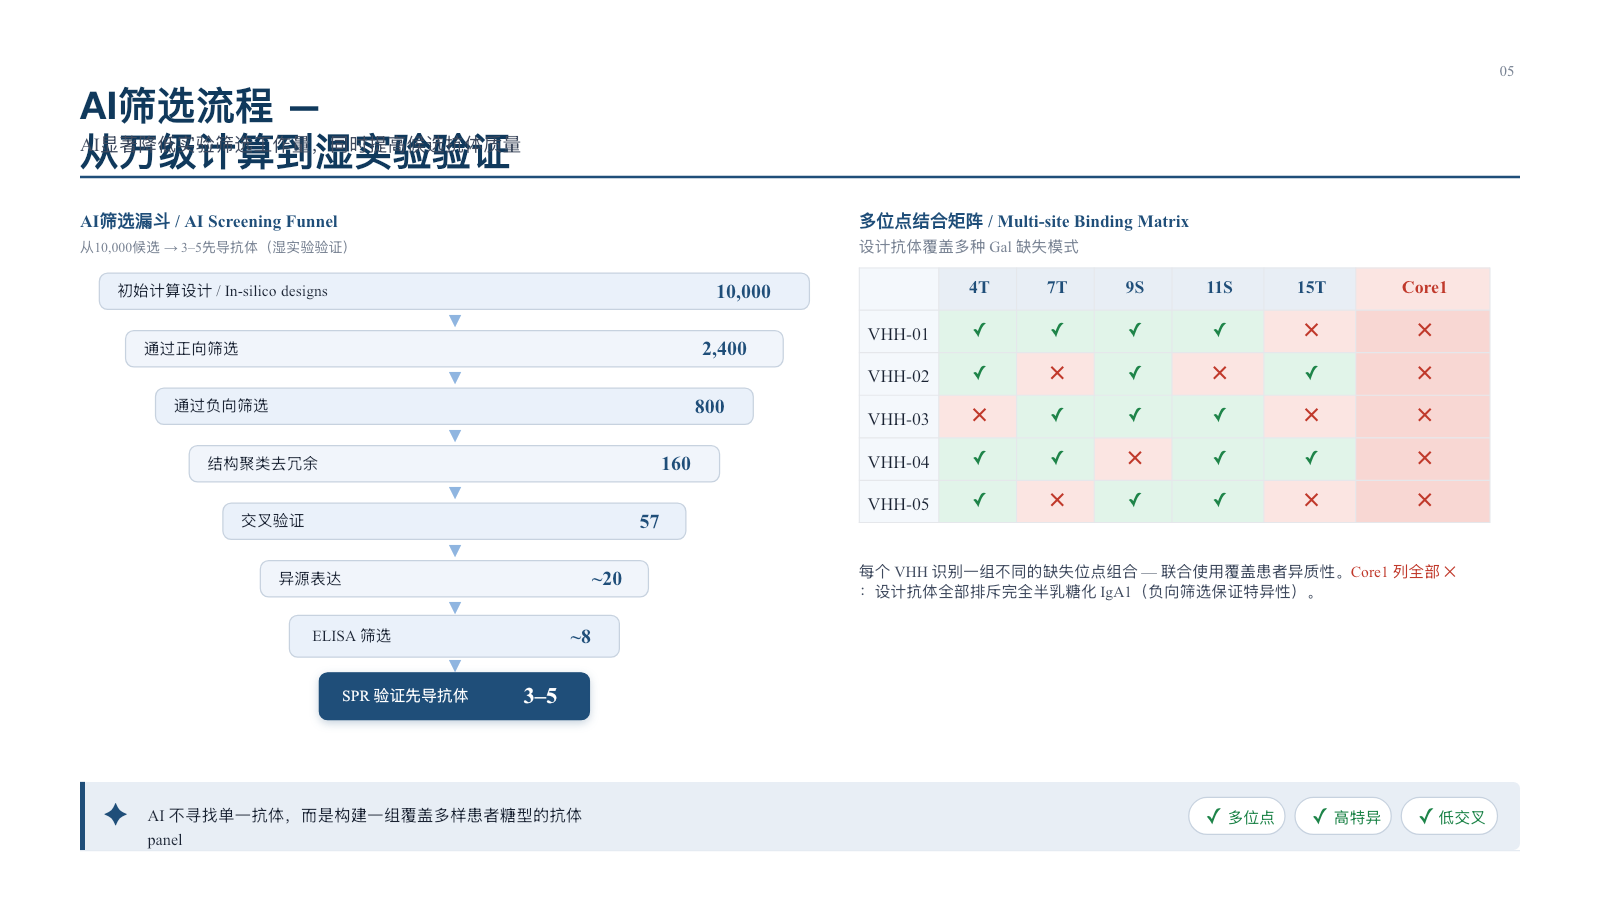
Task: Click the red cross for VHH-04 at Core1
Action: [1425, 458]
